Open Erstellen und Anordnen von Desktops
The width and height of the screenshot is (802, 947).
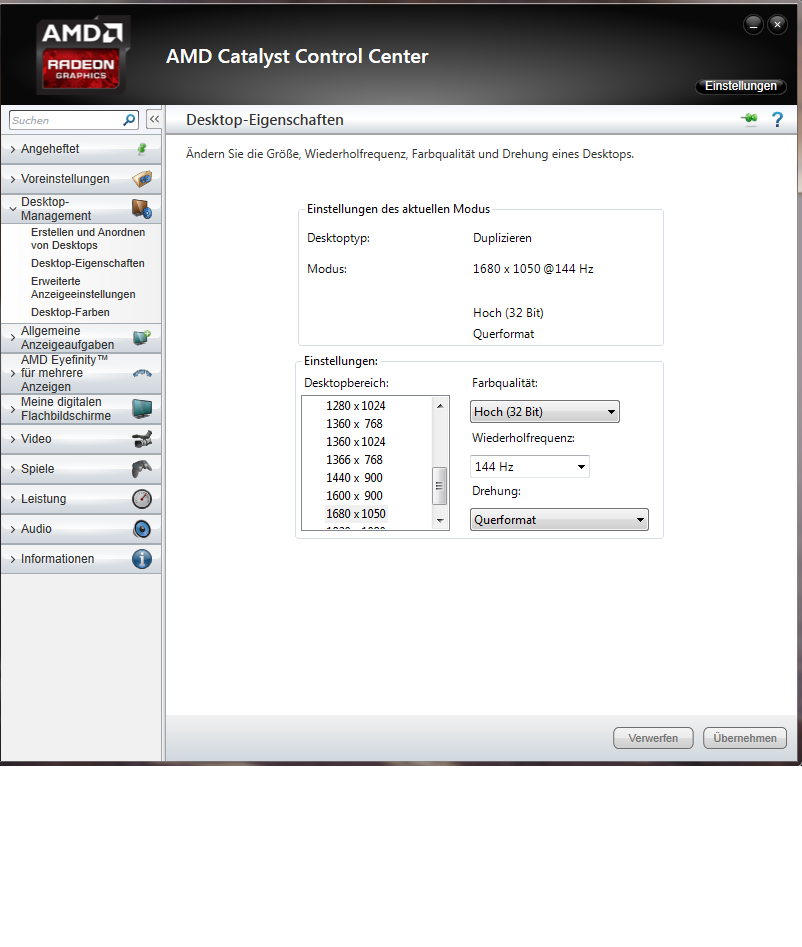(88, 239)
